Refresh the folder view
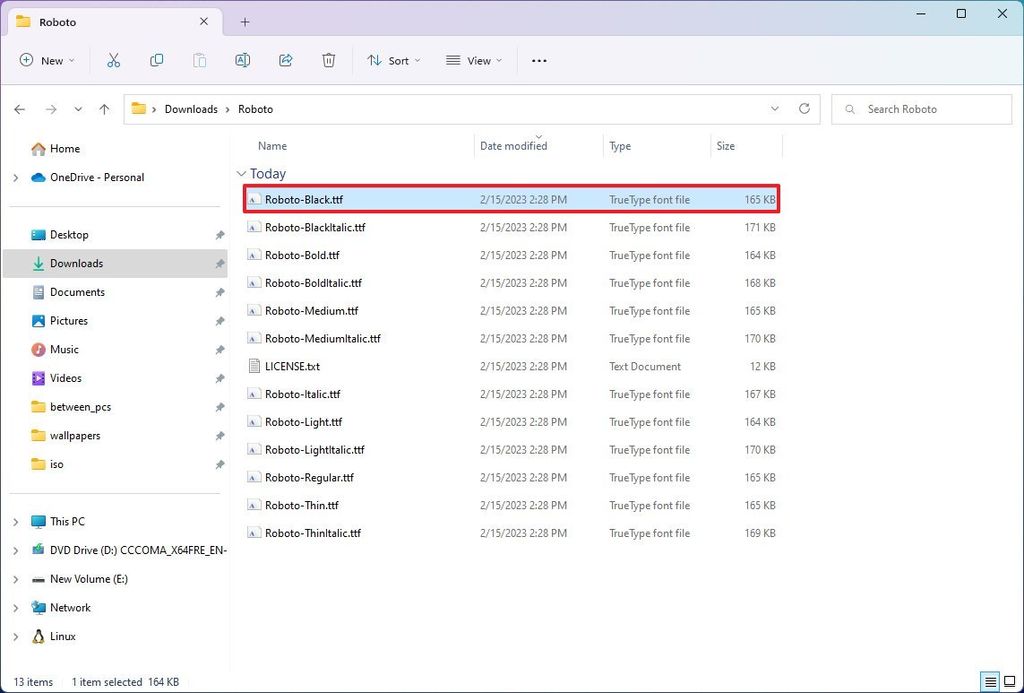Screen dimensions: 1024x693 (805, 108)
